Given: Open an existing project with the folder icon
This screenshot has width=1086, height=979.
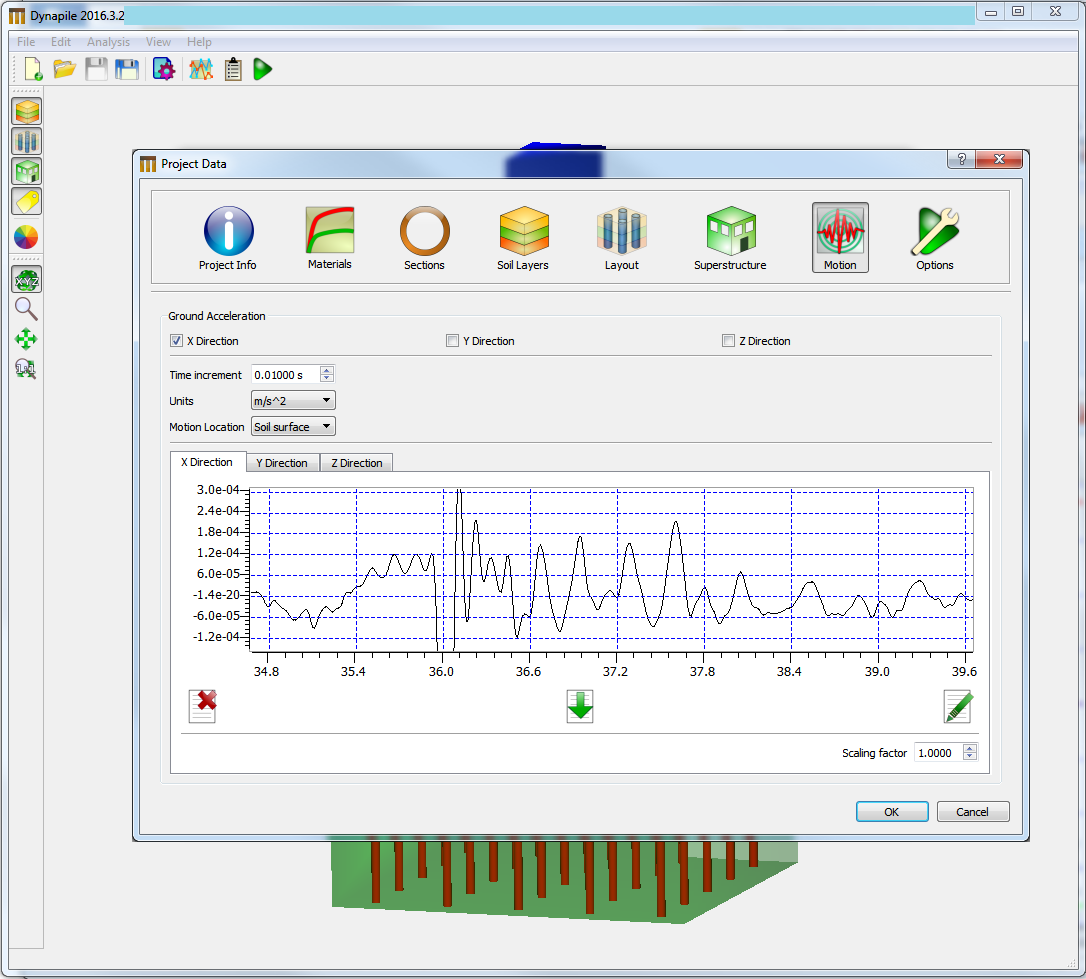Looking at the screenshot, I should click(64, 69).
